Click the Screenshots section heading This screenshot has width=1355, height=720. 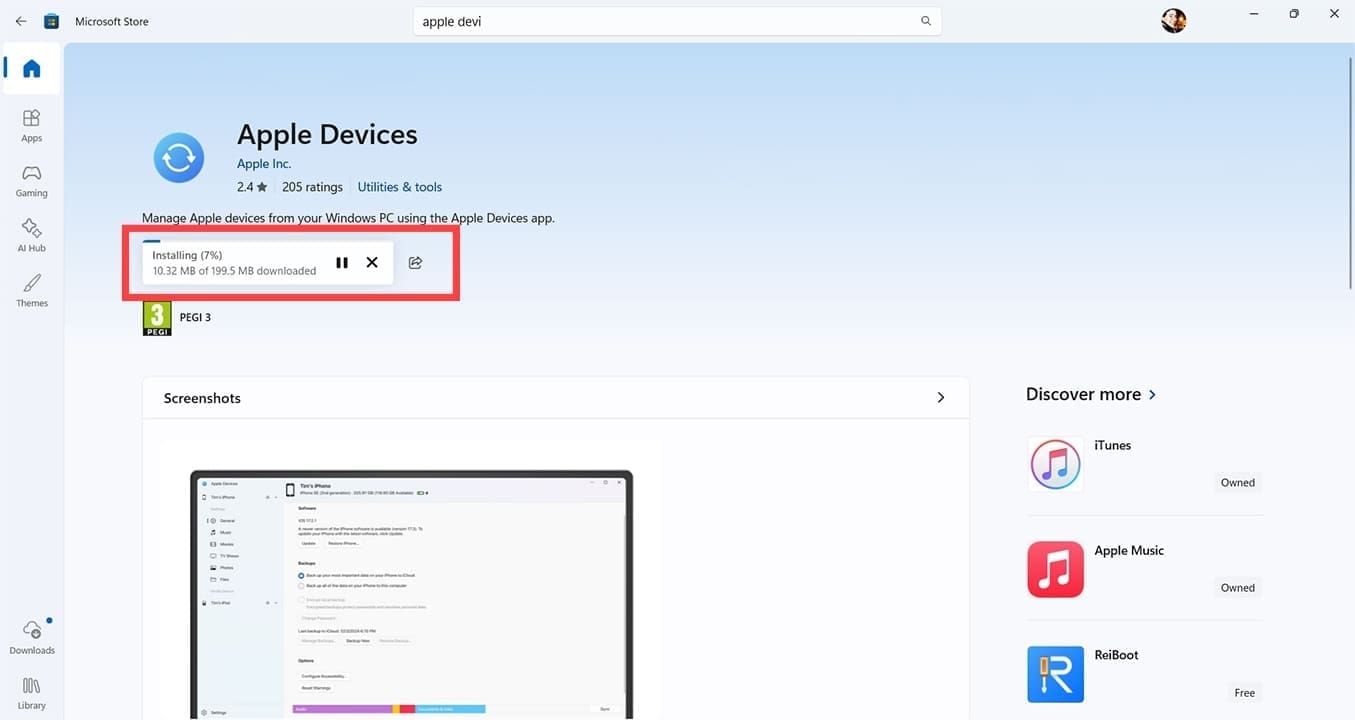tap(202, 398)
